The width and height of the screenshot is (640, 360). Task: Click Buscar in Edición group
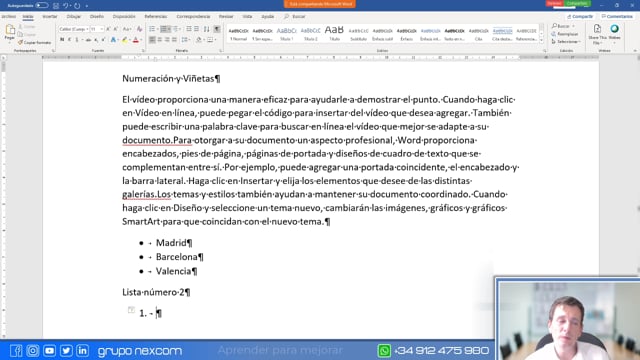(x=563, y=26)
